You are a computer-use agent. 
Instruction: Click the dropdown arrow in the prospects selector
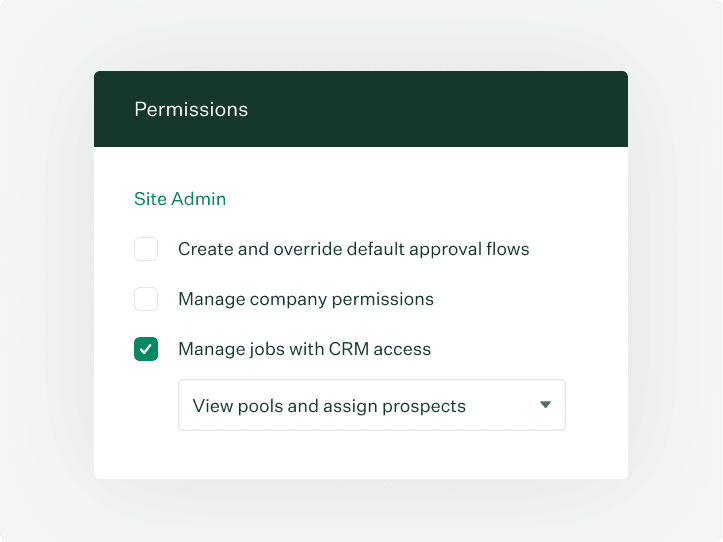[x=545, y=405]
